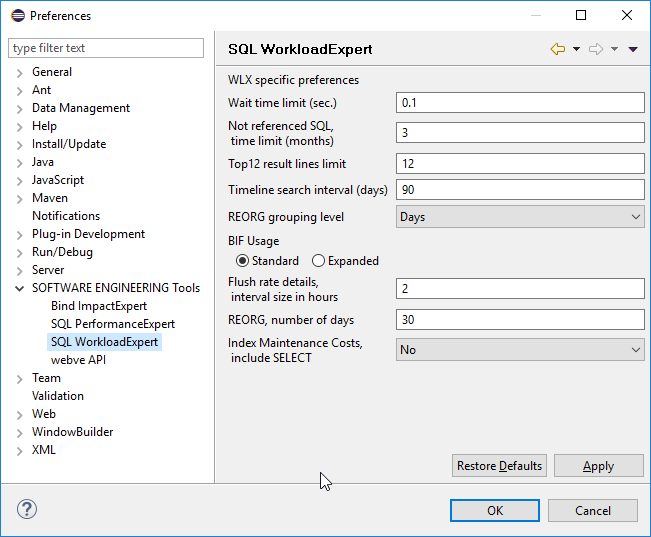Click the help question mark icon
The height and width of the screenshot is (537, 651).
26,509
